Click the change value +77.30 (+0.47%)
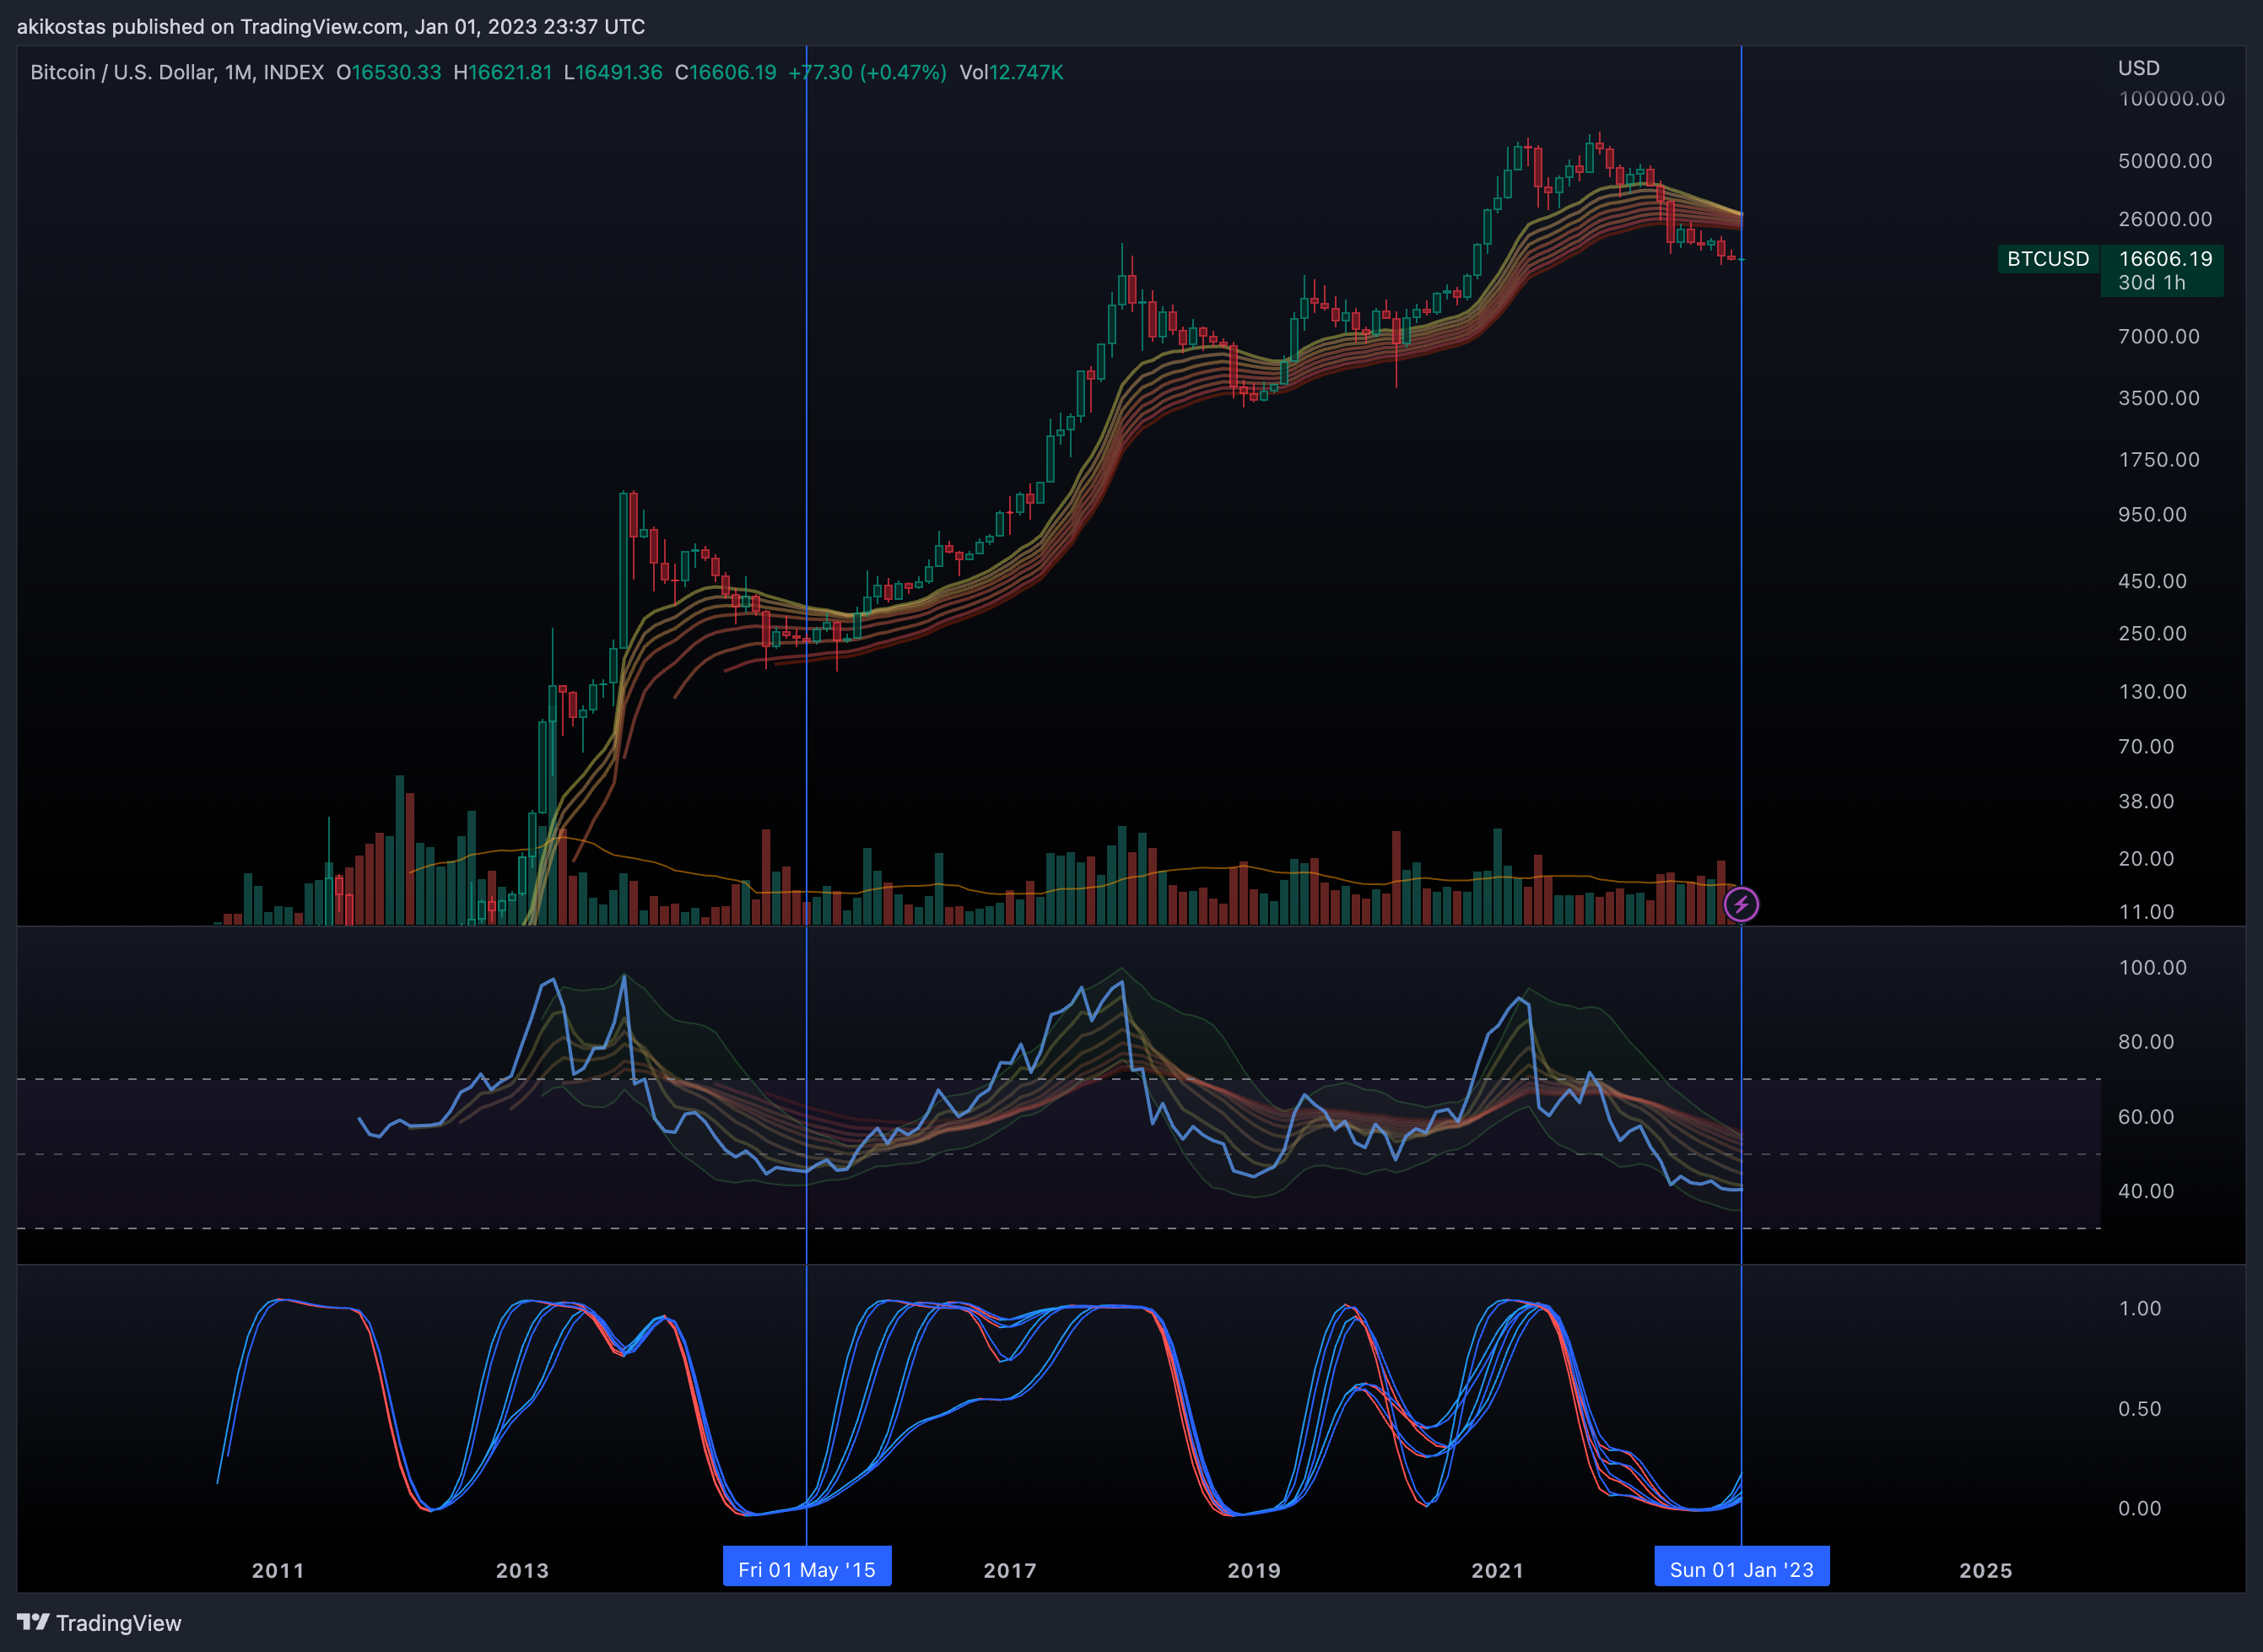This screenshot has width=2263, height=1652. tap(867, 73)
